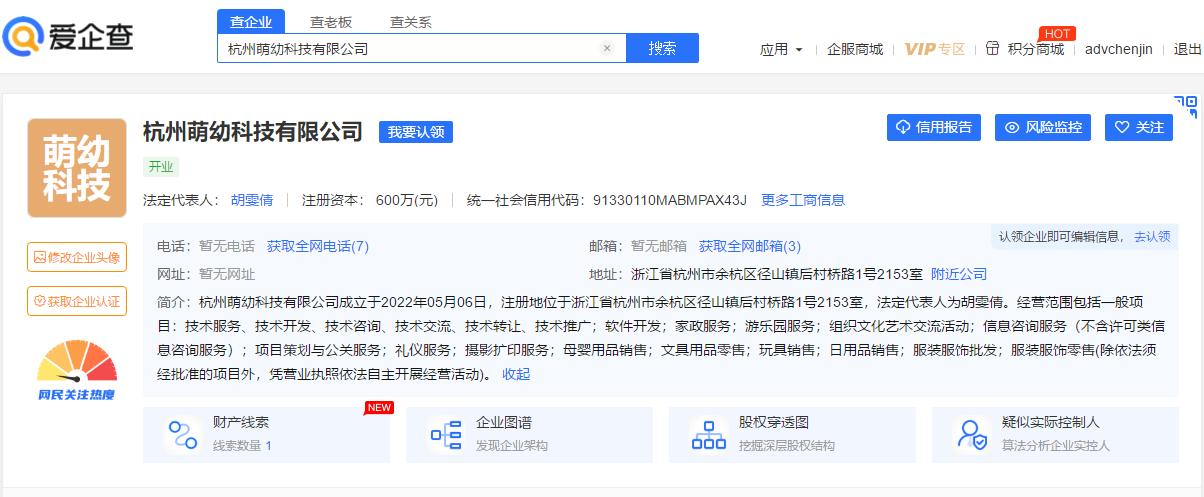The image size is (1204, 497).
Task: Click the HOT badge above 积分商城
Action: coord(1057,33)
